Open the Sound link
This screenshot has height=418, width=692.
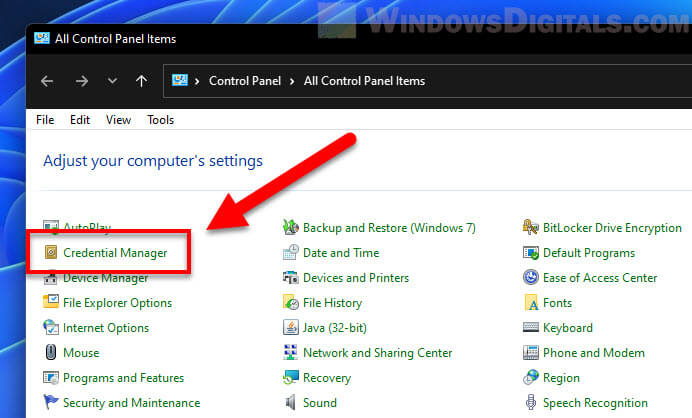[x=320, y=403]
